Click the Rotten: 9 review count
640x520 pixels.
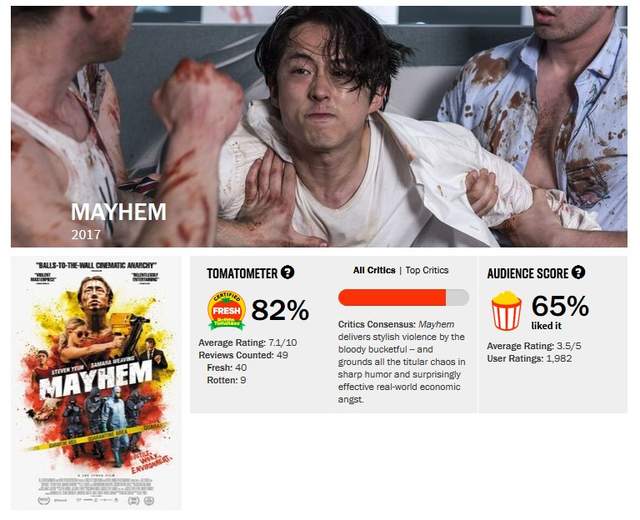(x=227, y=380)
